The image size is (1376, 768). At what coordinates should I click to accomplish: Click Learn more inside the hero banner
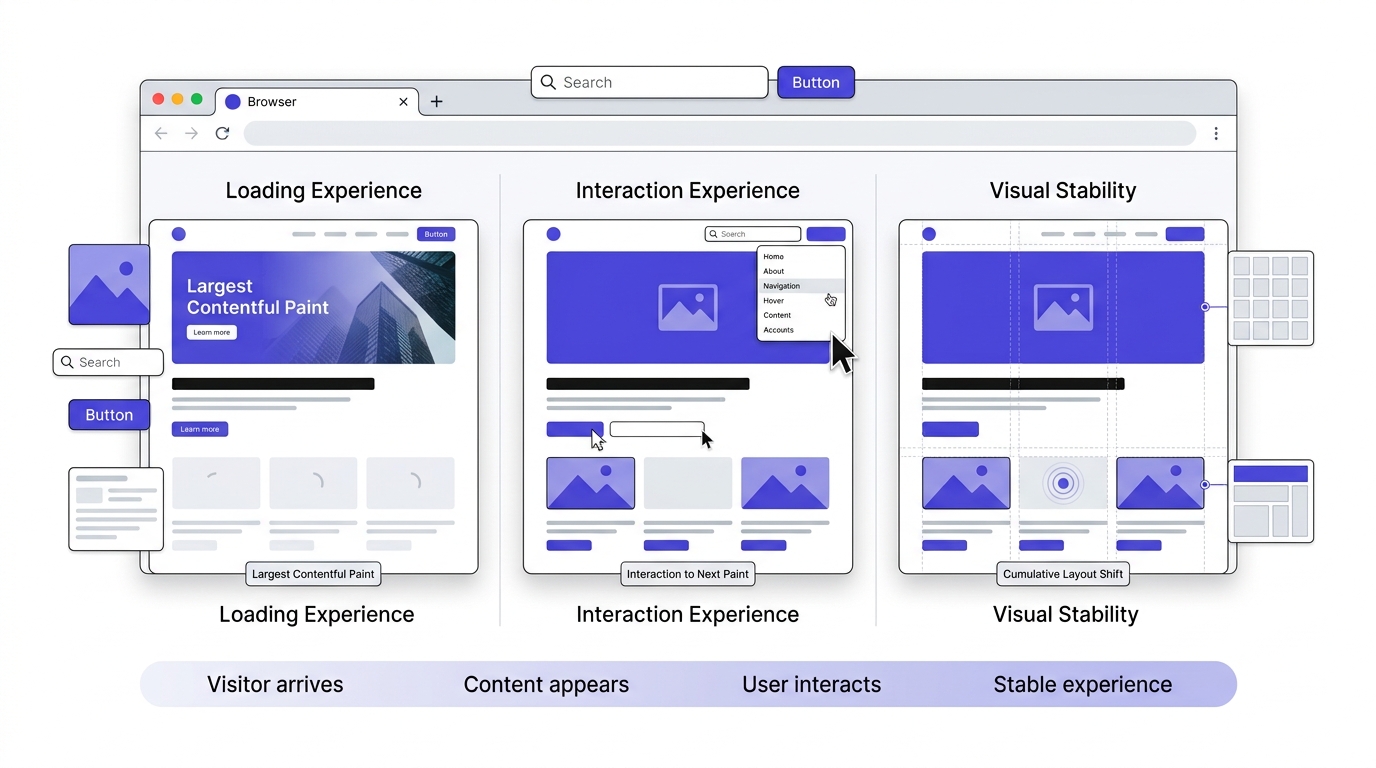point(212,332)
